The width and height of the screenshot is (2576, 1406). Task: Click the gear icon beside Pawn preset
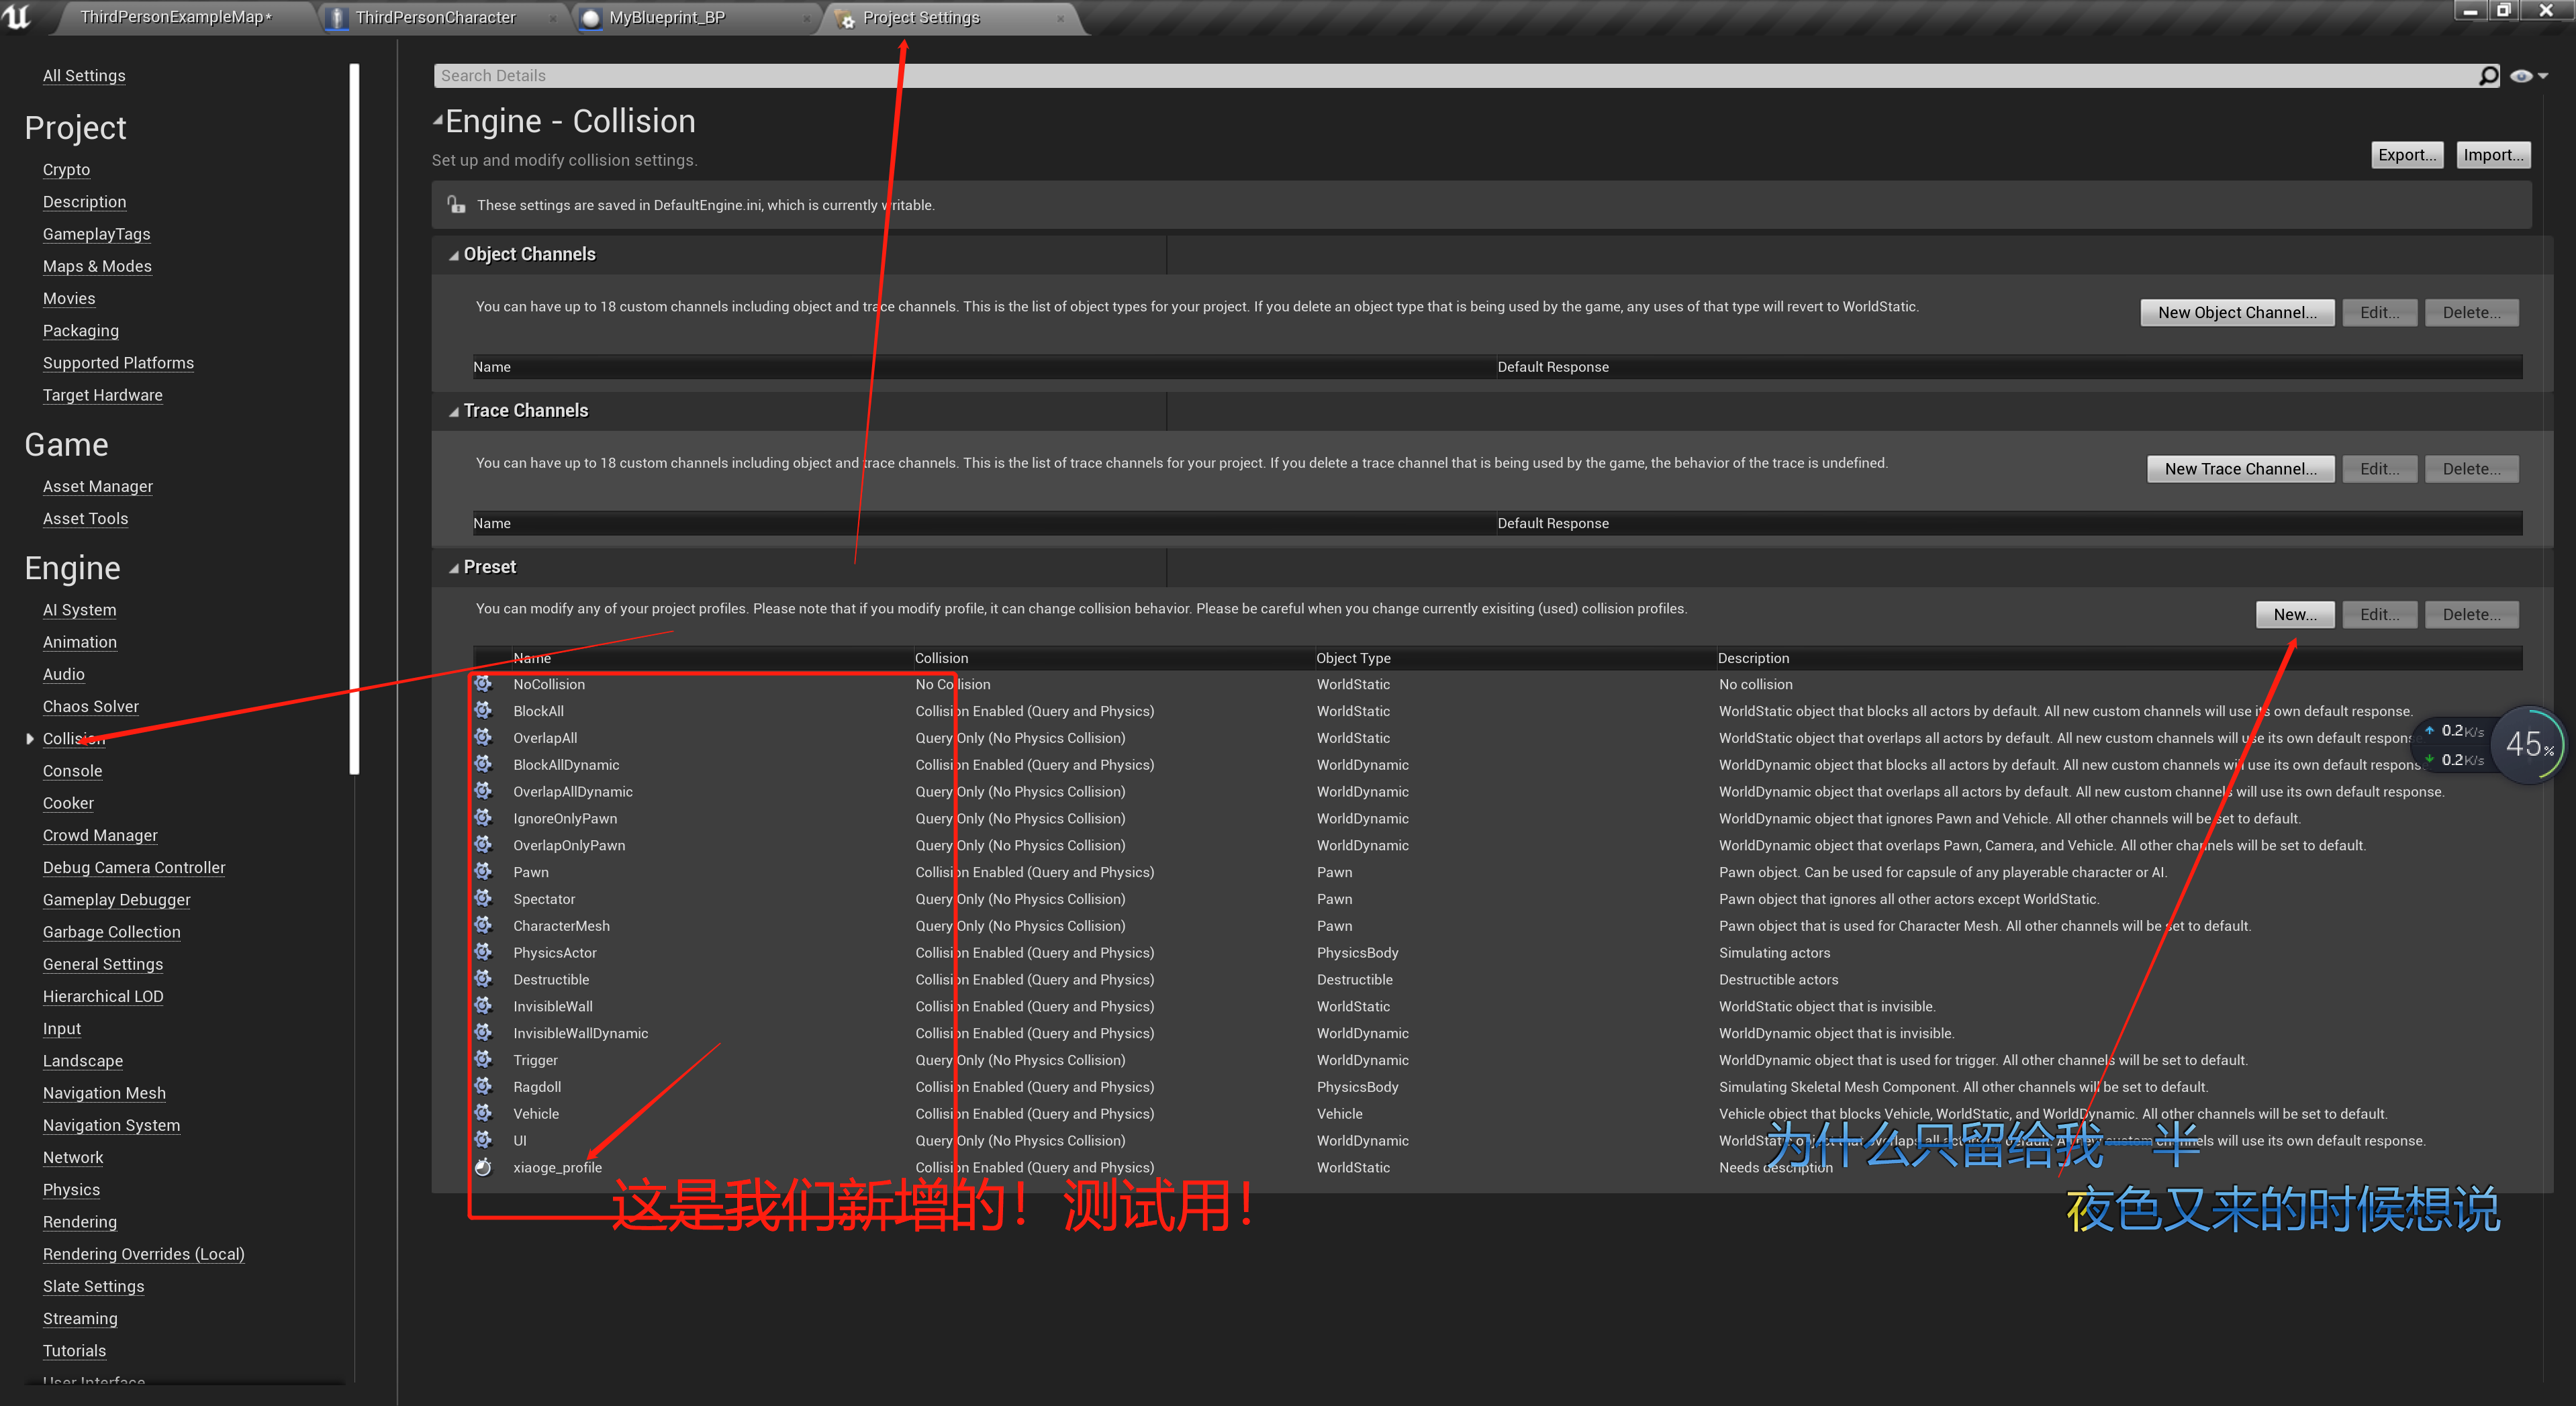[x=483, y=872]
